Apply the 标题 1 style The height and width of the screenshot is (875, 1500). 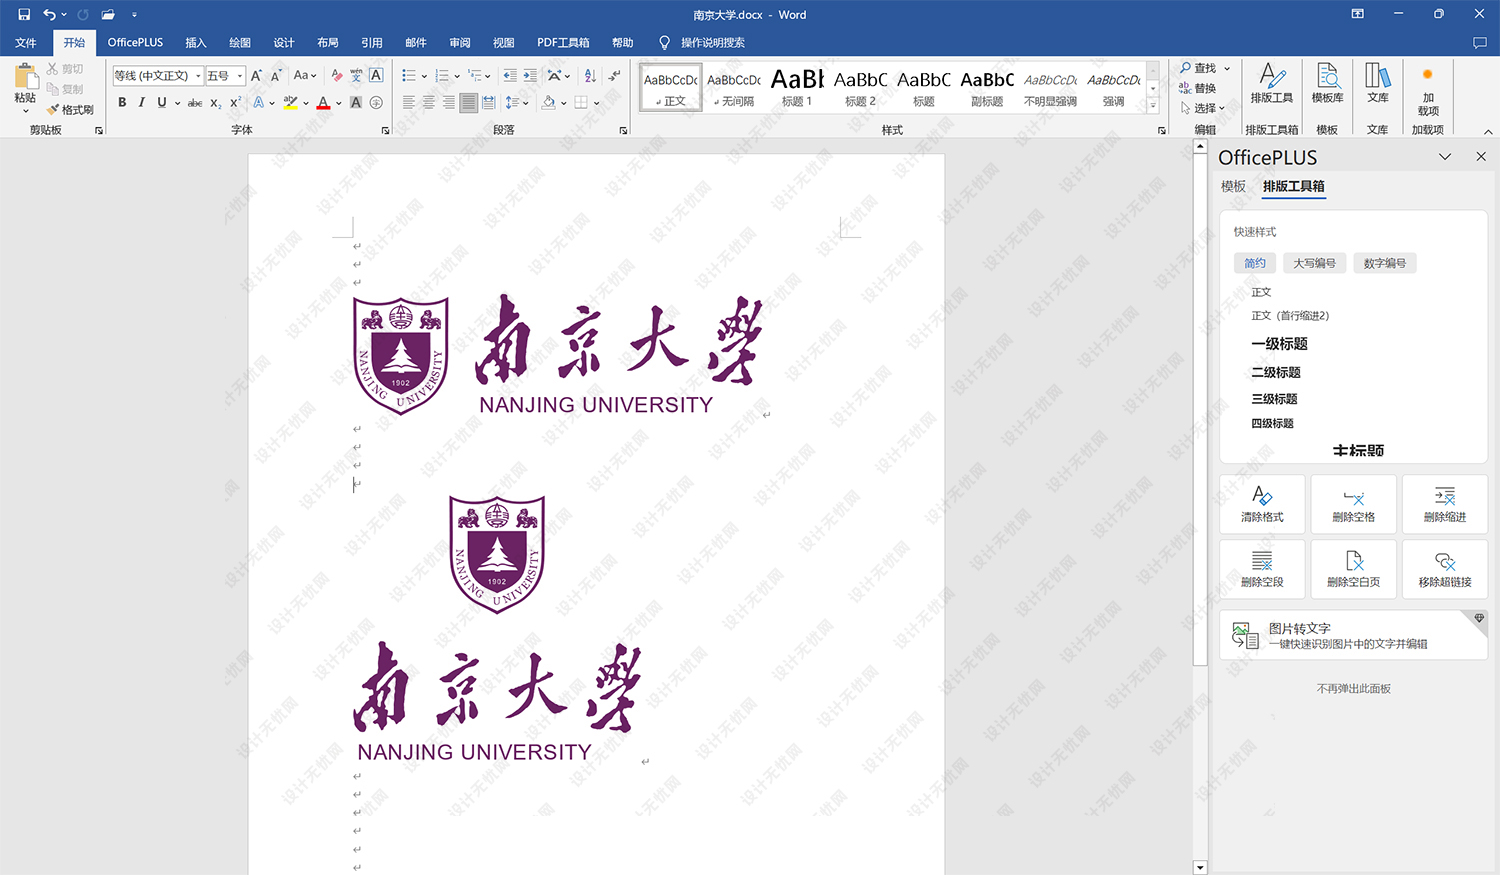(x=797, y=87)
